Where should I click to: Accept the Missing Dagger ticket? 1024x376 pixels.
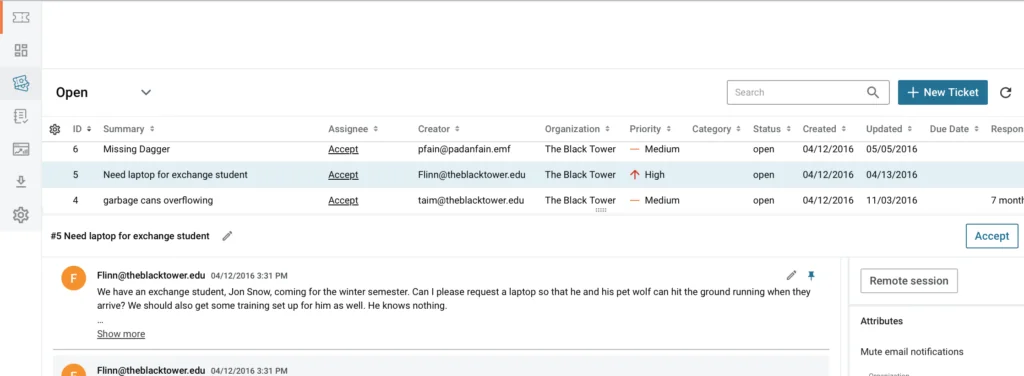coord(343,149)
